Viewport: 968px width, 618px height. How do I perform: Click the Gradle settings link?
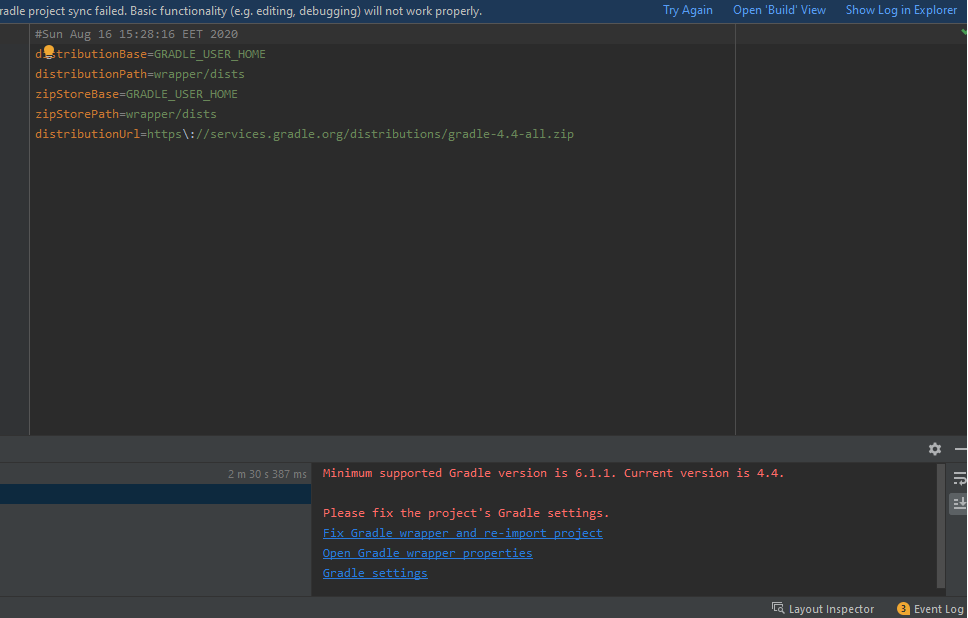tap(375, 573)
